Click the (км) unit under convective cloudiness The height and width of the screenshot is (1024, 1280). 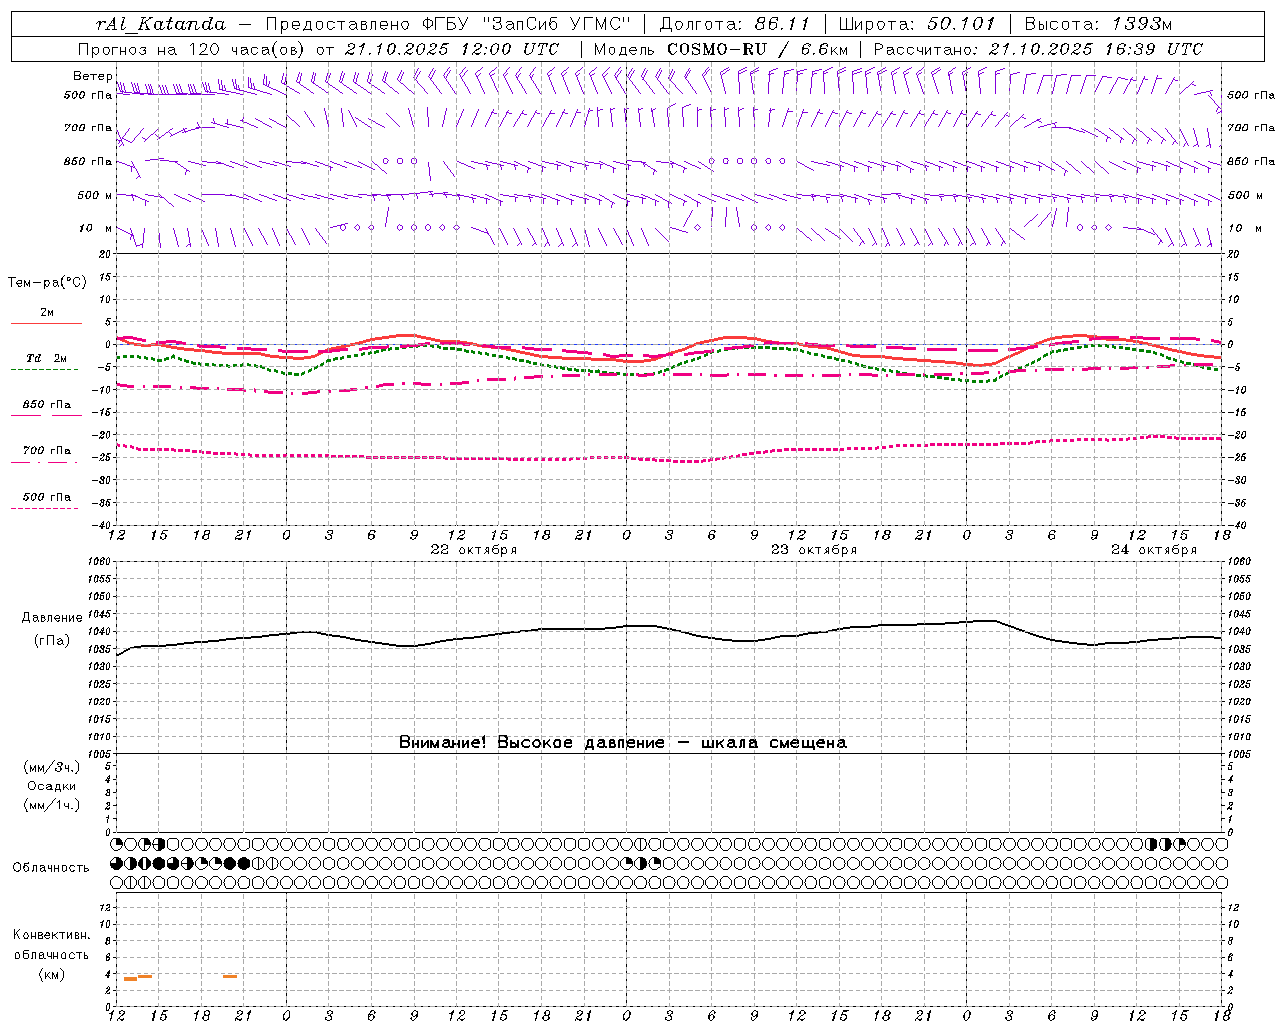point(51,974)
